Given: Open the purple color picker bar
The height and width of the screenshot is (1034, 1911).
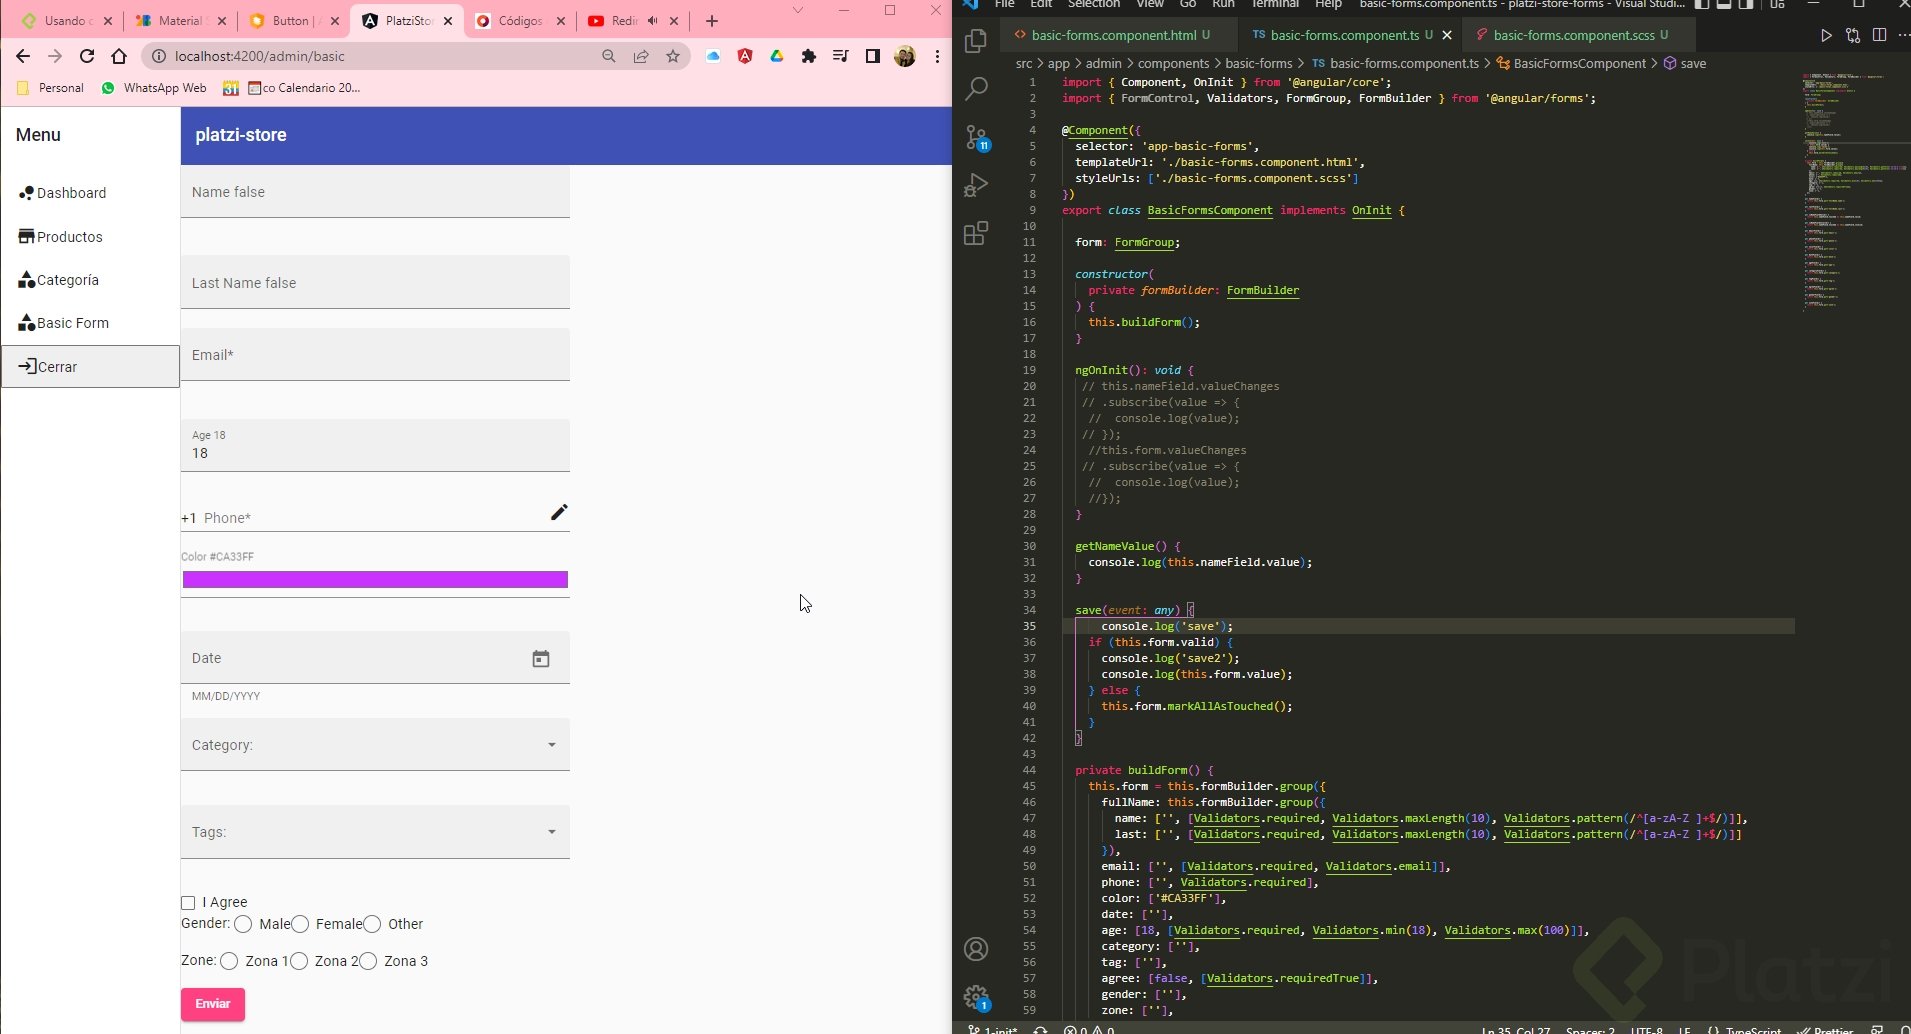Looking at the screenshot, I should point(375,580).
